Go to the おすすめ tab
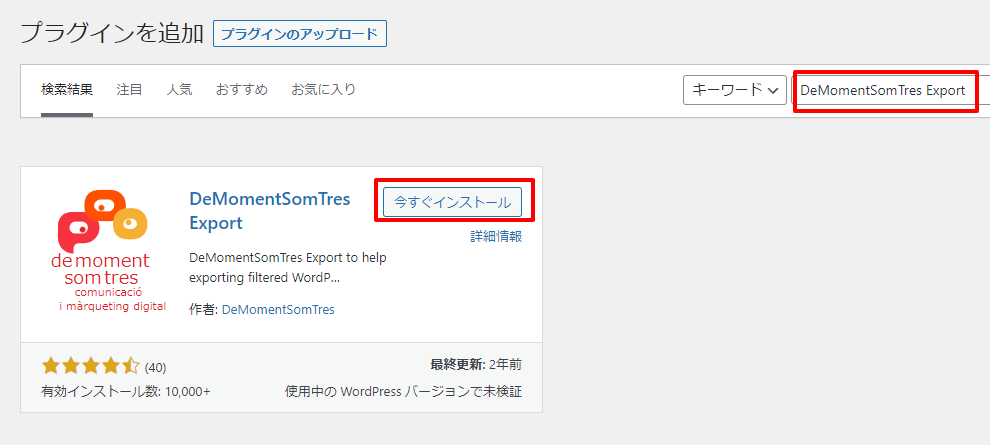The image size is (990, 445). click(242, 90)
